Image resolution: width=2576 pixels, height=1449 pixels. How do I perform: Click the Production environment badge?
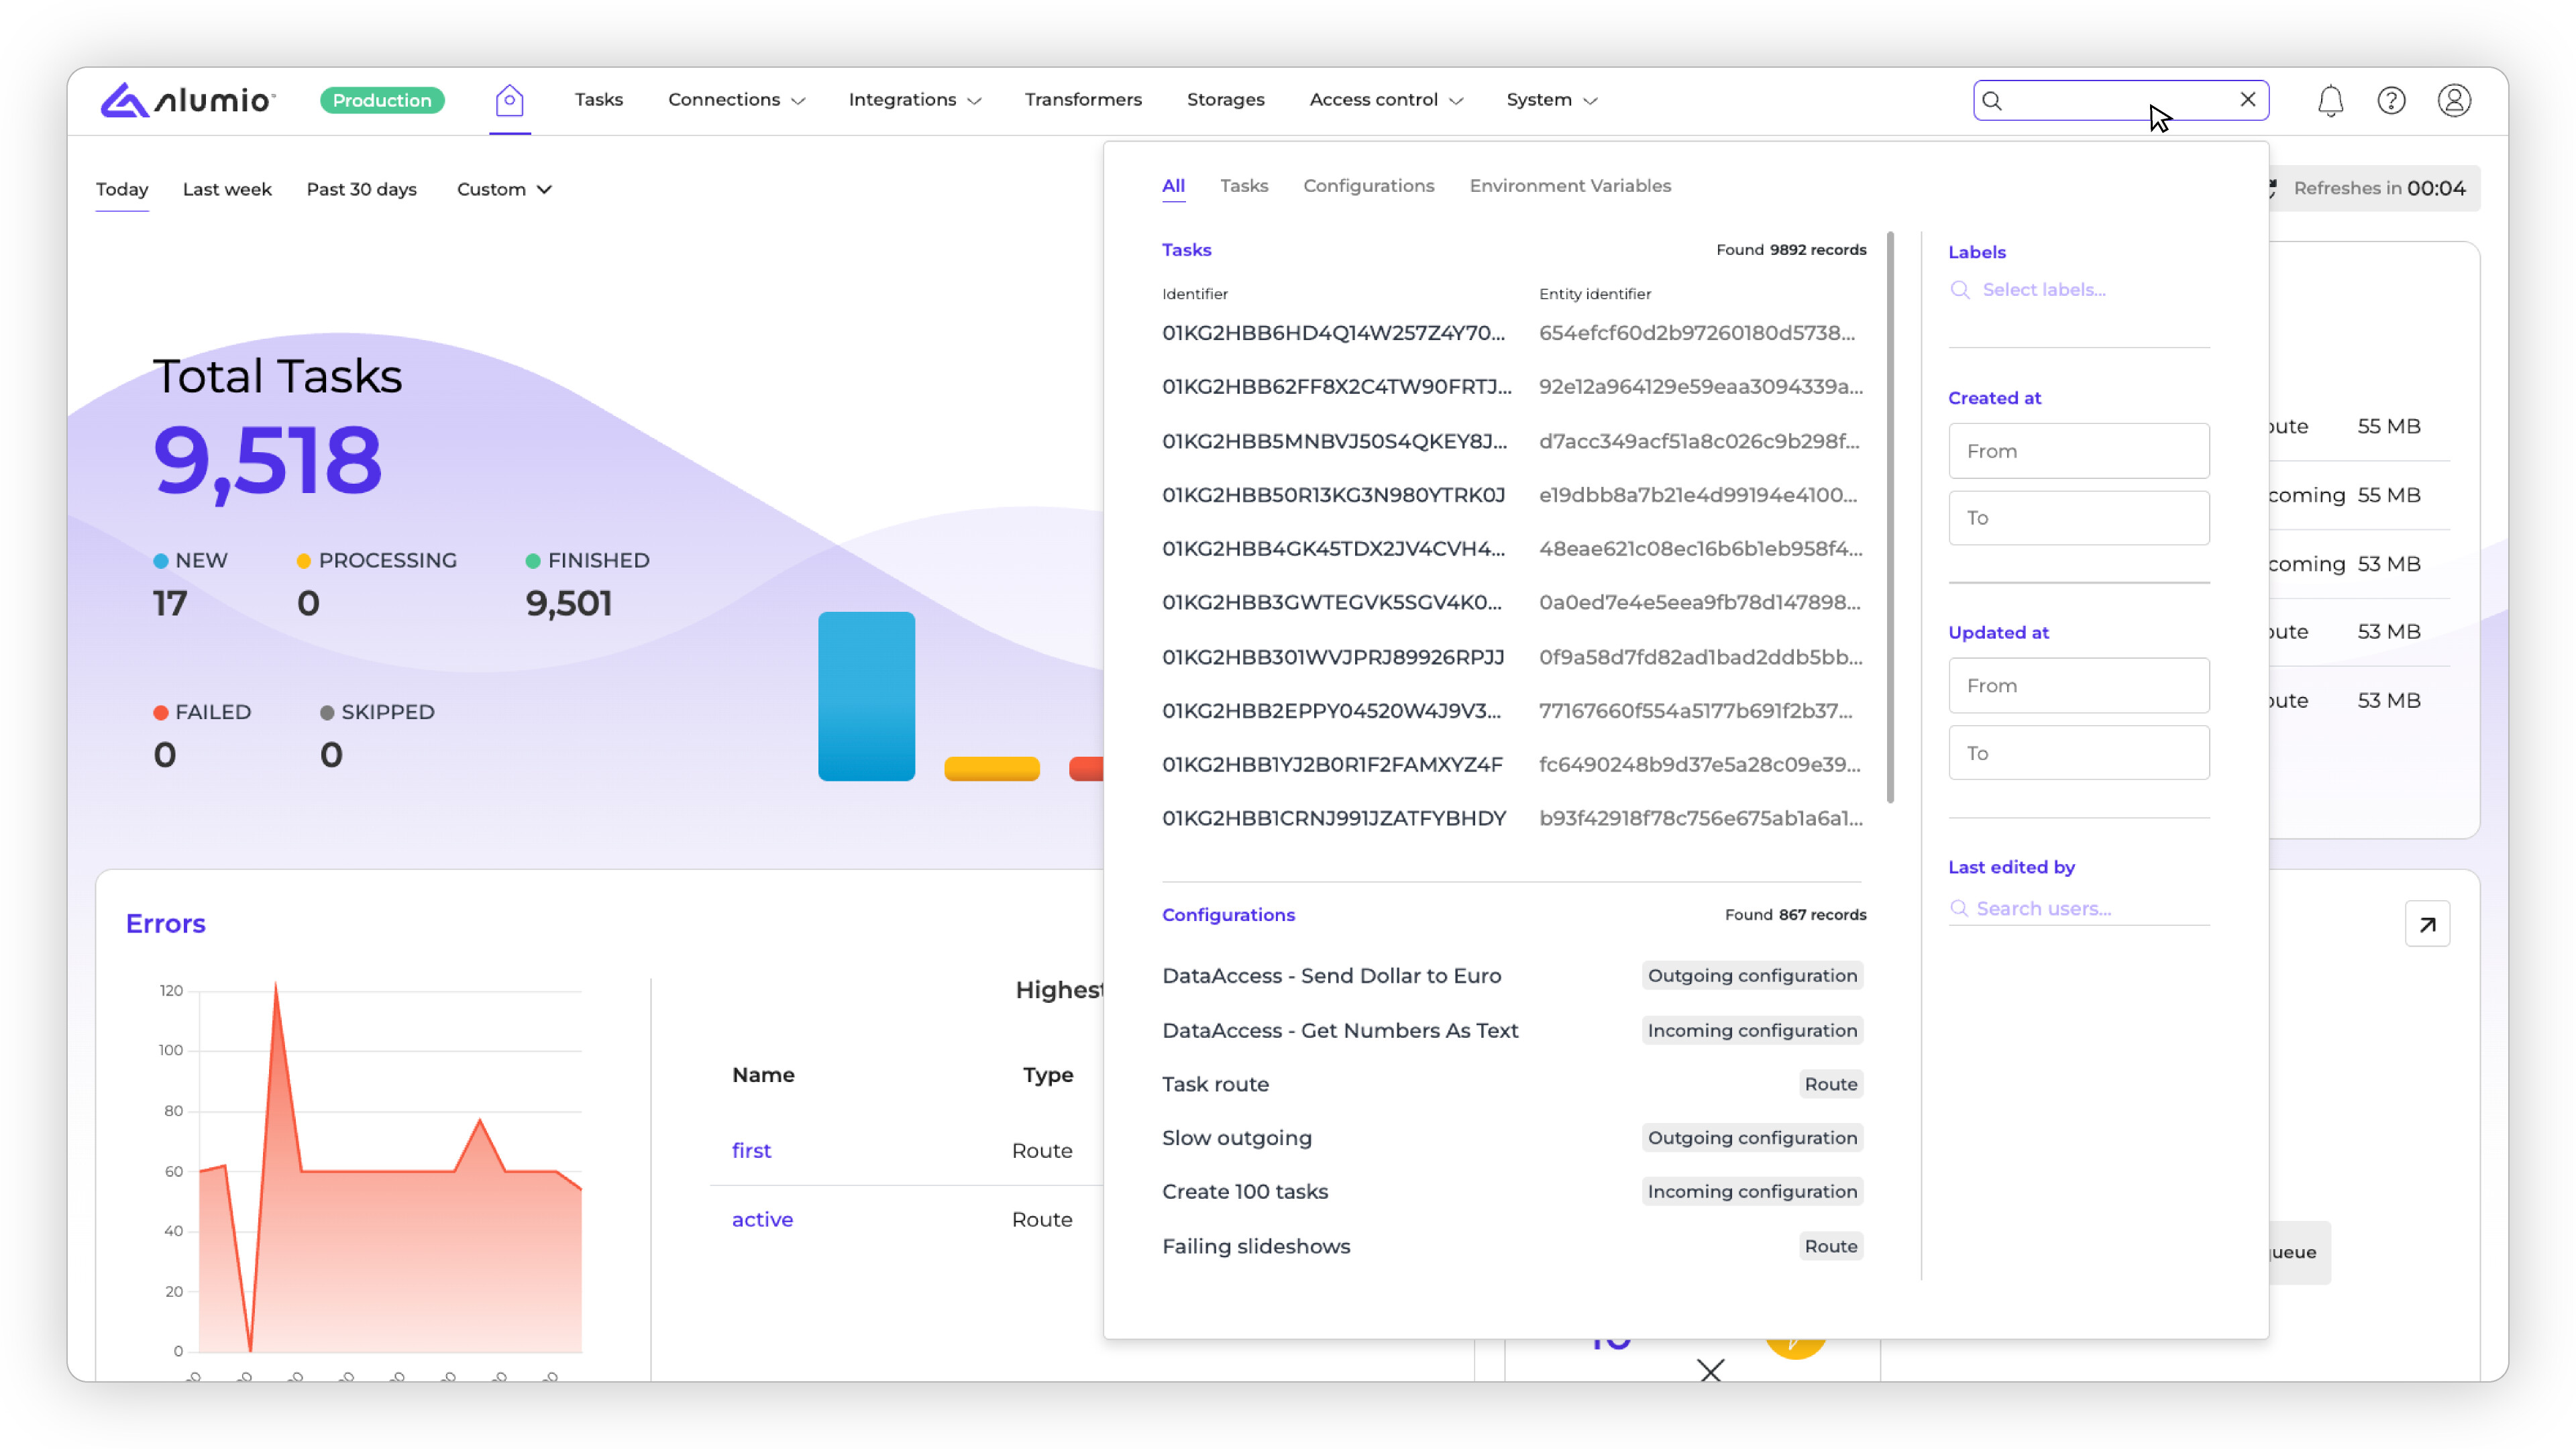(x=382, y=100)
